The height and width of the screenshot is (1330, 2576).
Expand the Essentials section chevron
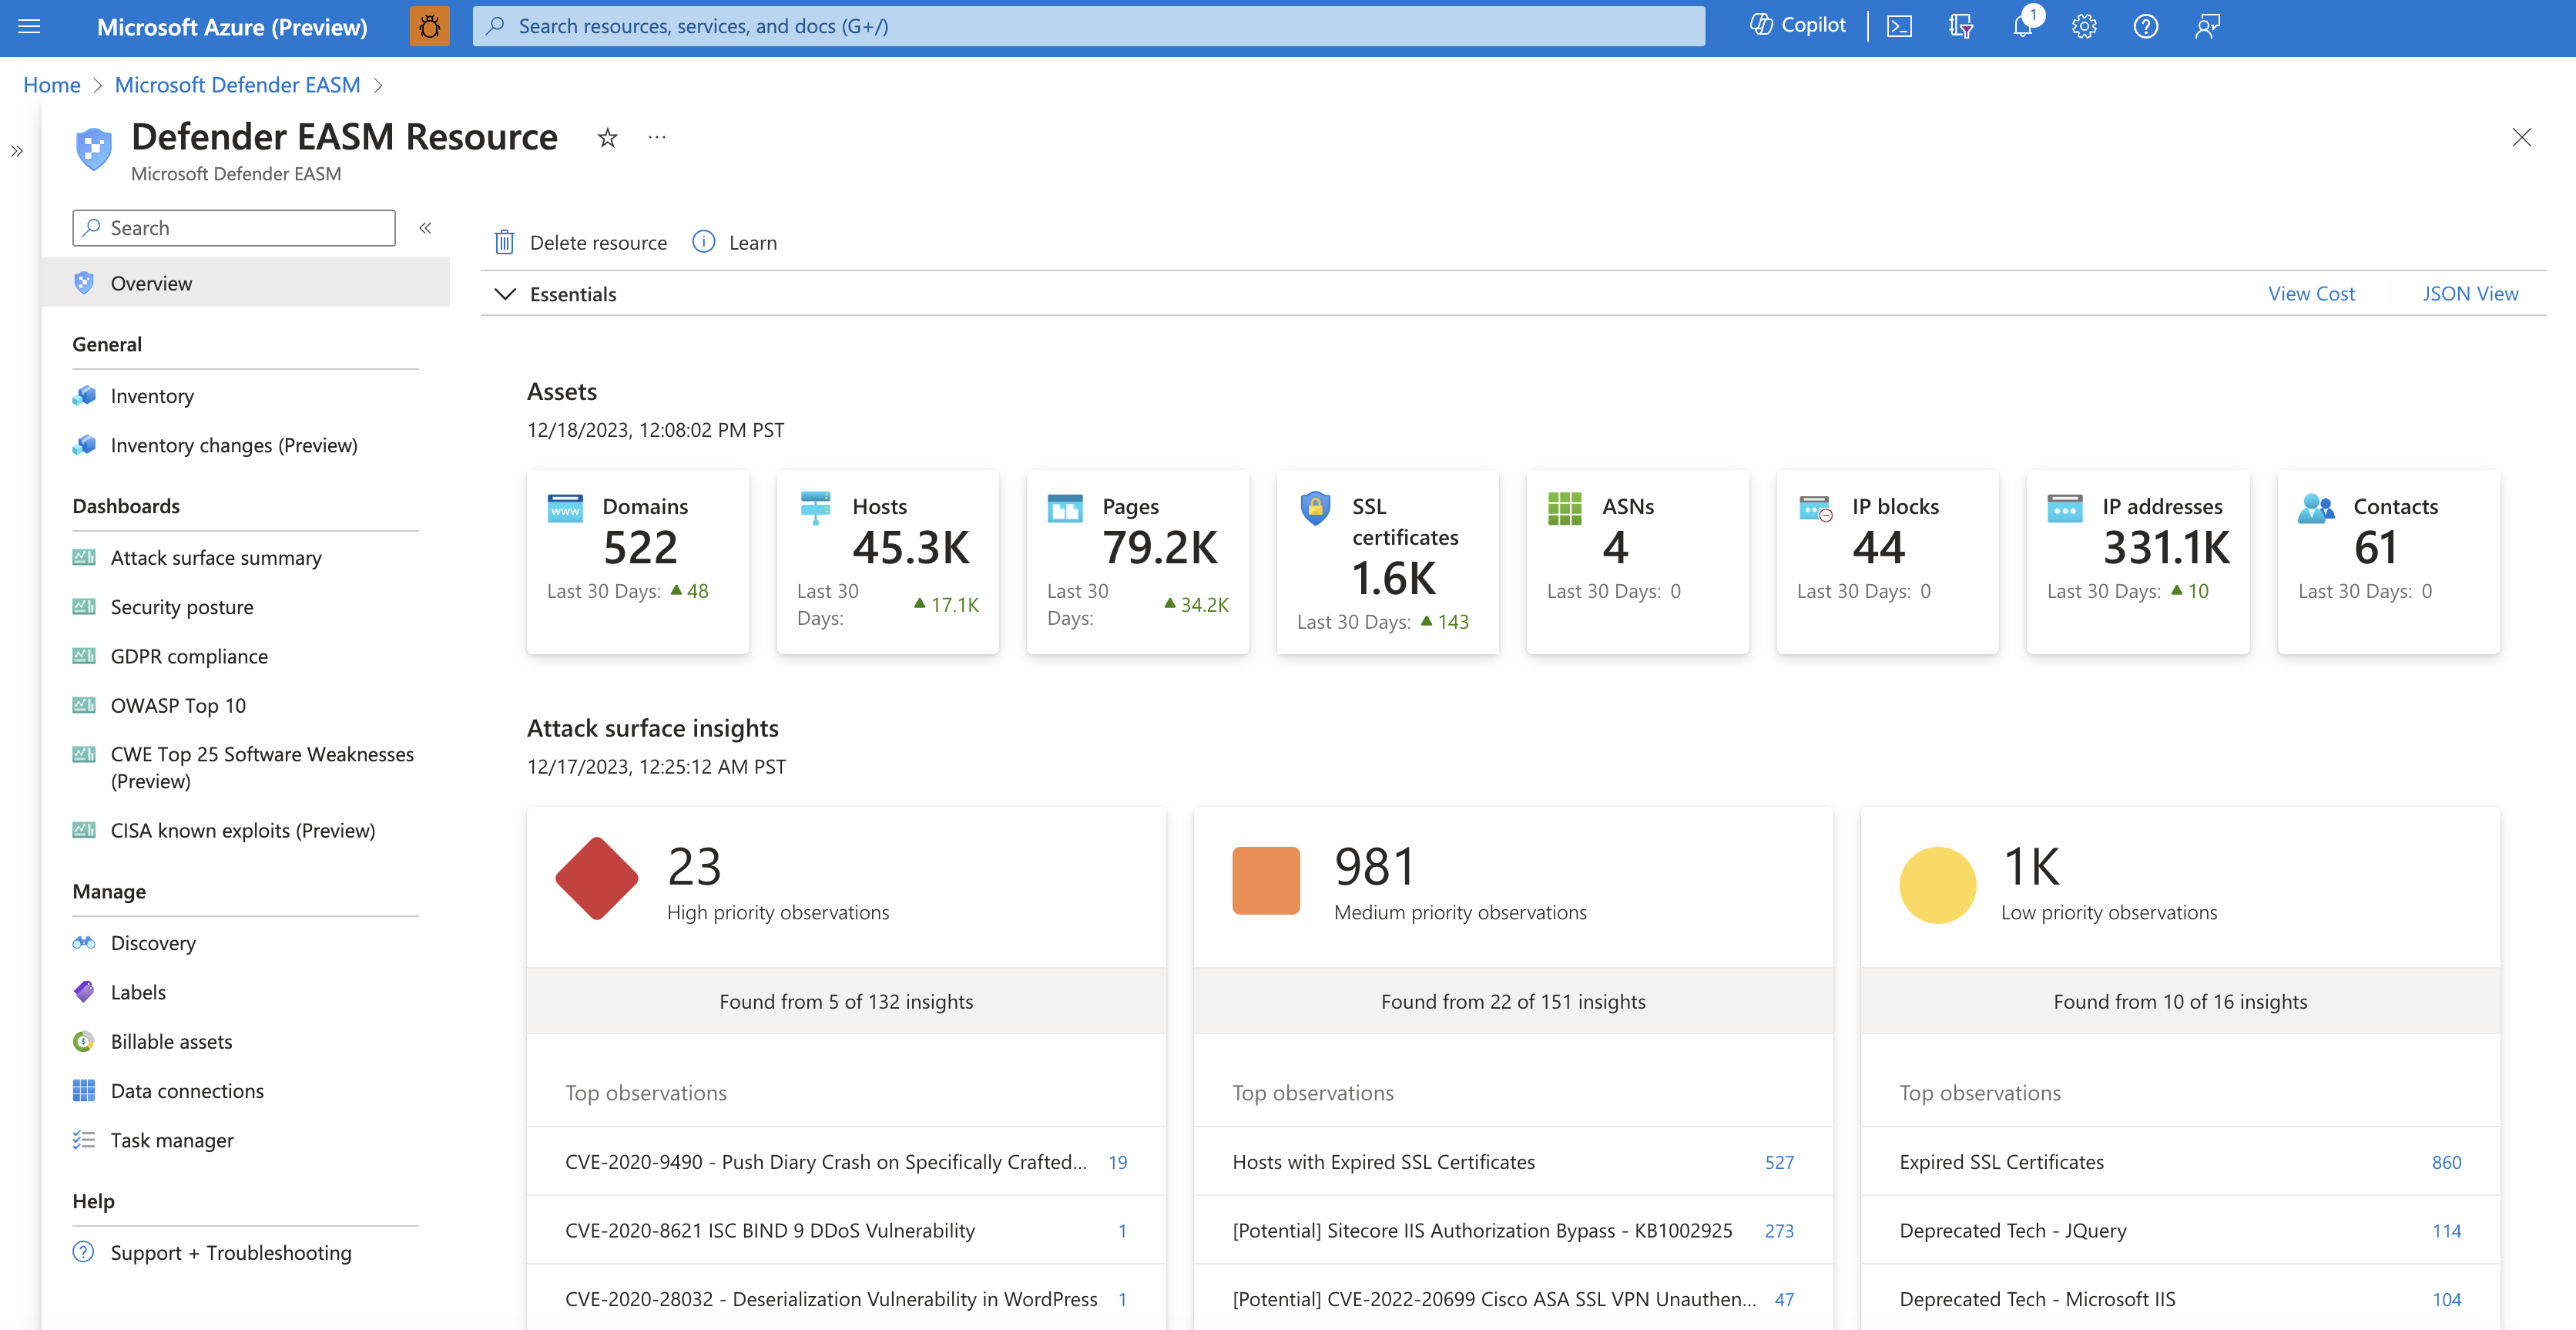click(505, 292)
